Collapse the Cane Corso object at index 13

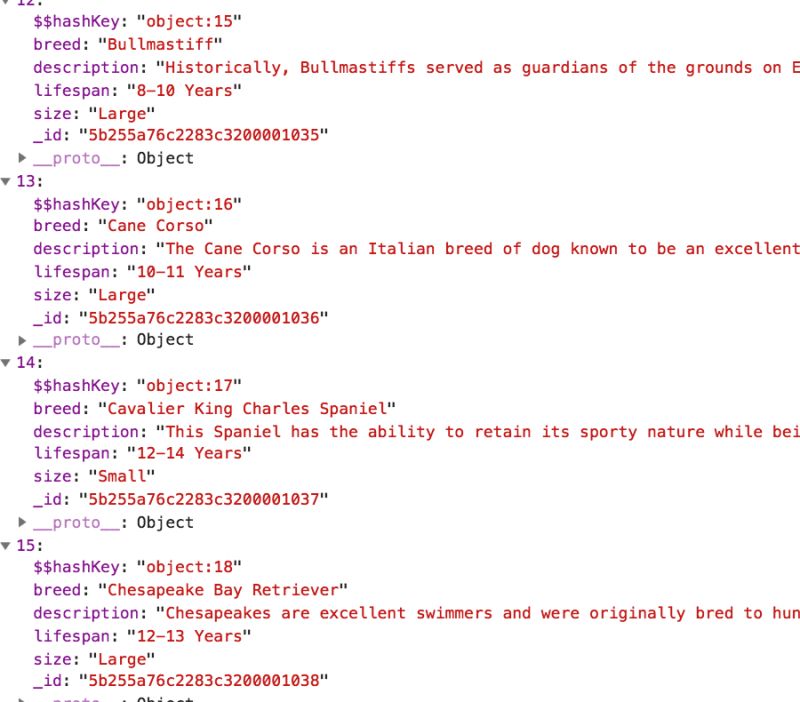(8, 181)
